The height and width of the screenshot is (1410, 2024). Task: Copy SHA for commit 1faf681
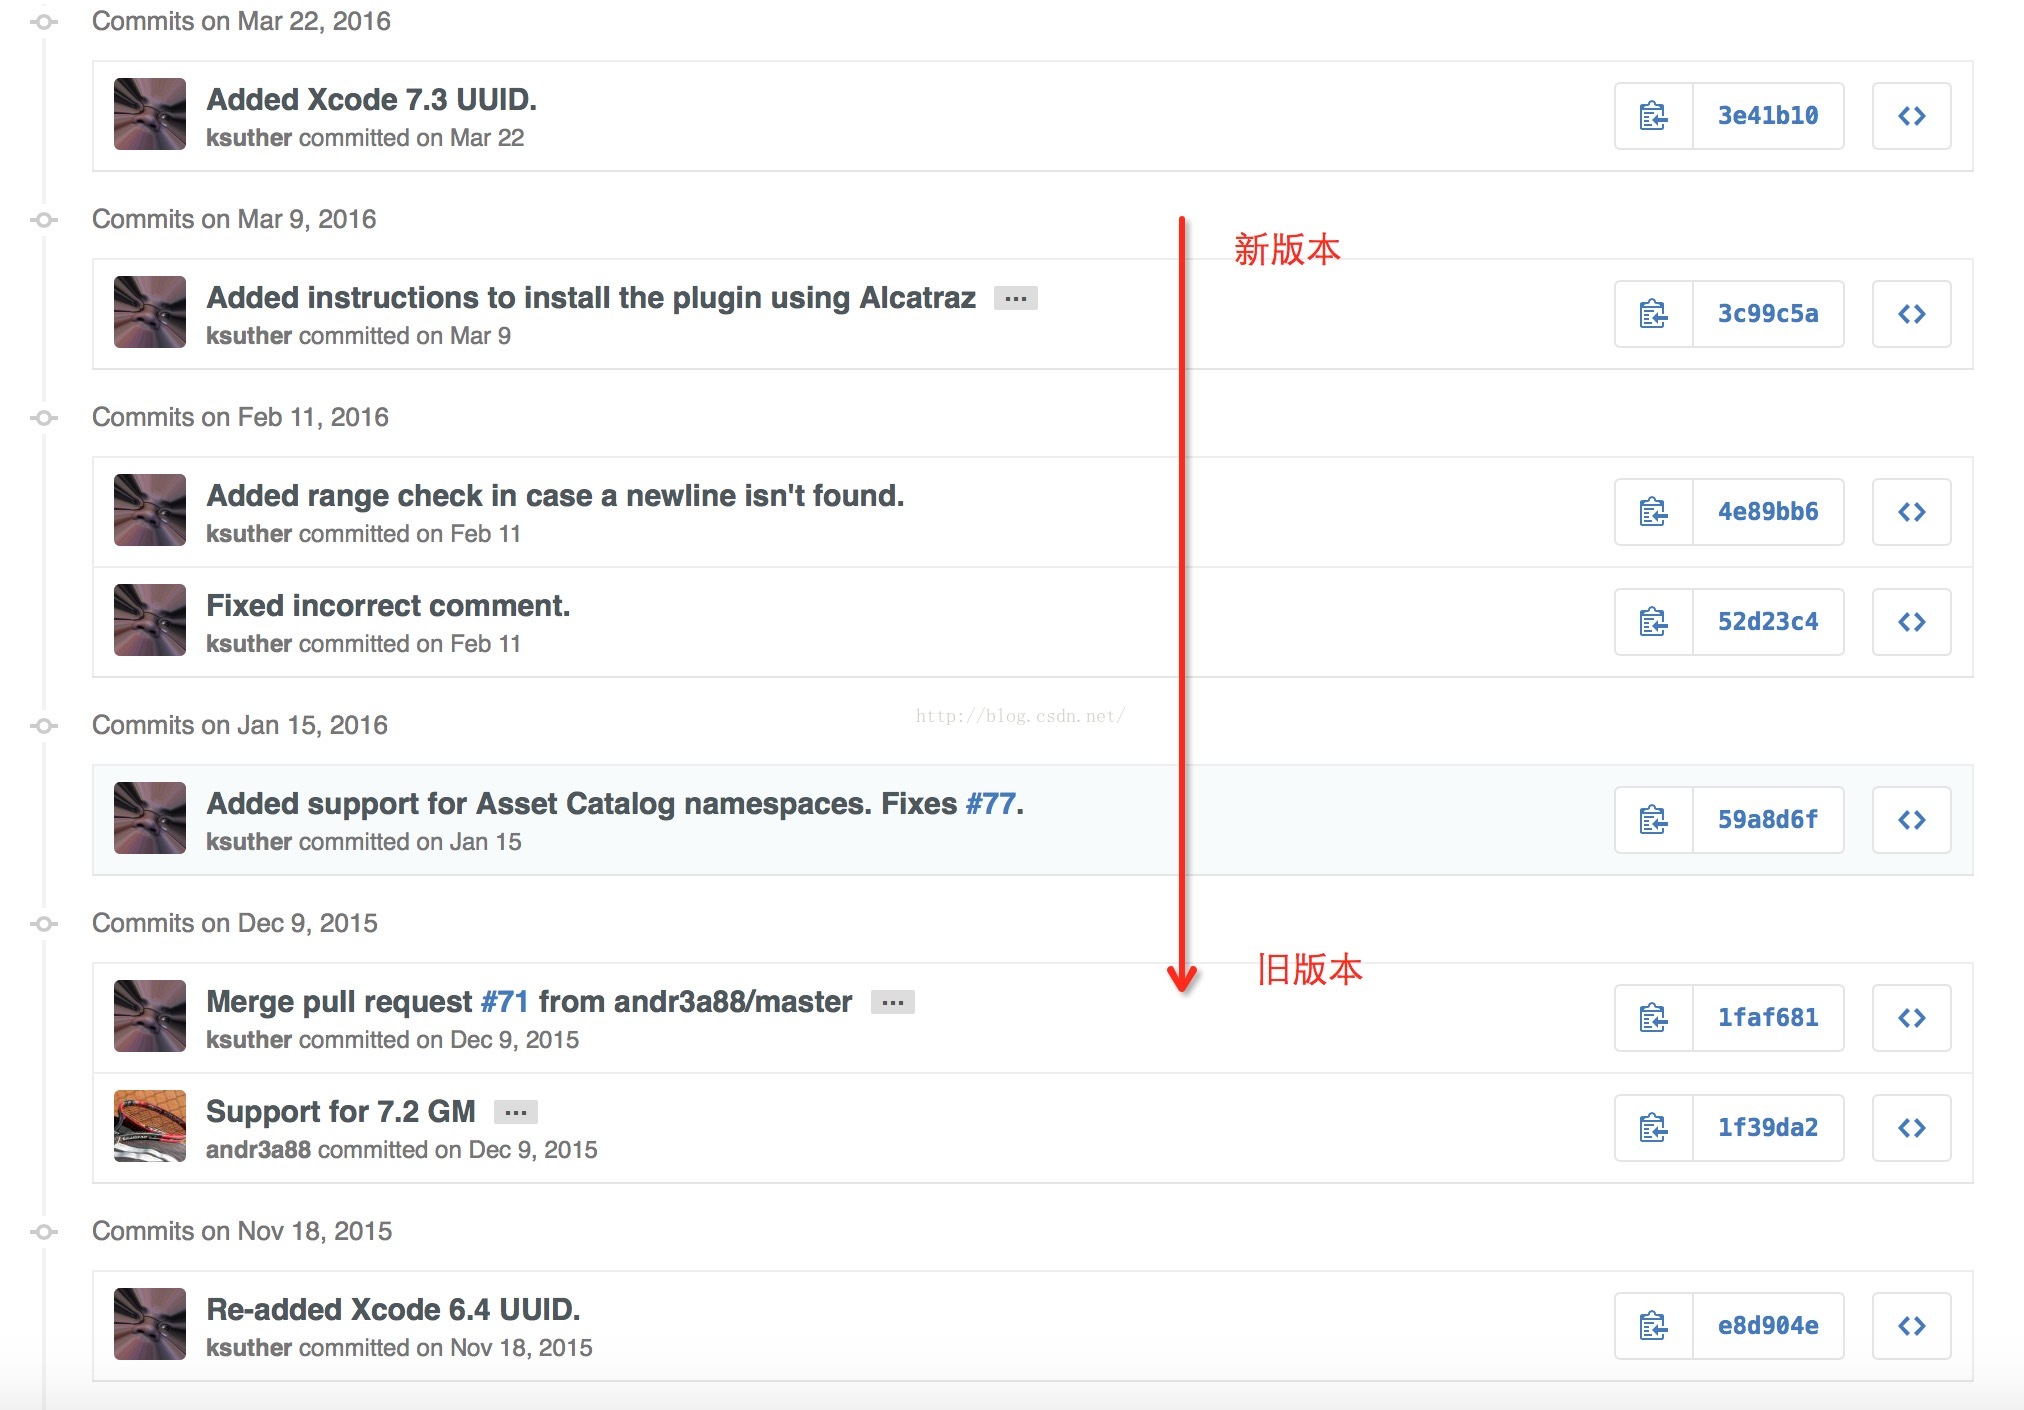(1653, 1018)
